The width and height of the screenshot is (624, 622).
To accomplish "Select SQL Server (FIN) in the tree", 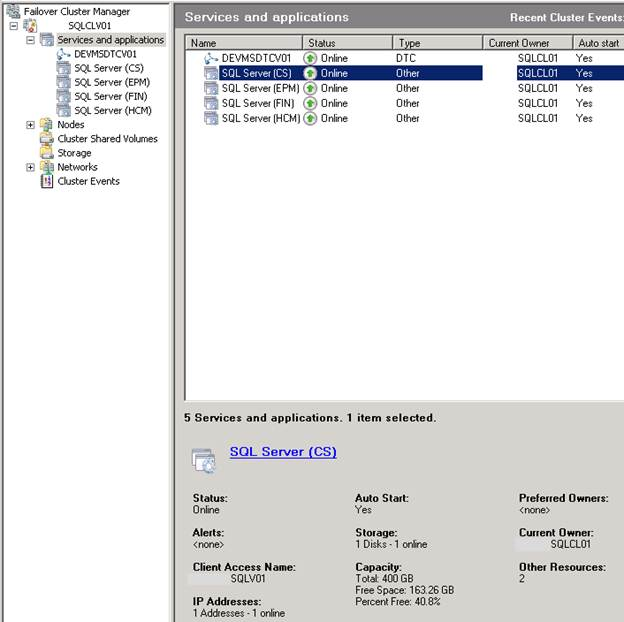I will pyautogui.click(x=111, y=96).
